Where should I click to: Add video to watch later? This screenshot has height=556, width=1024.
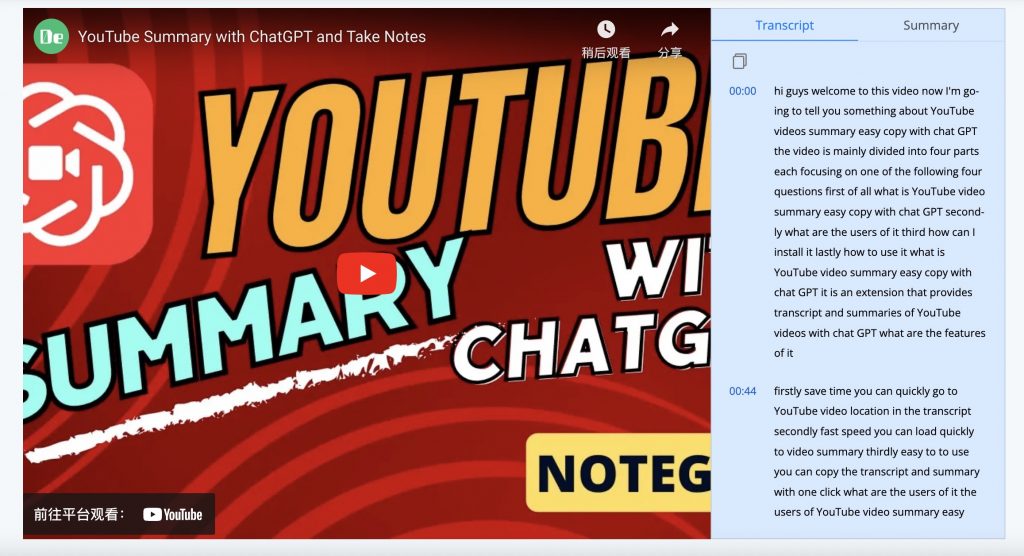[x=605, y=39]
